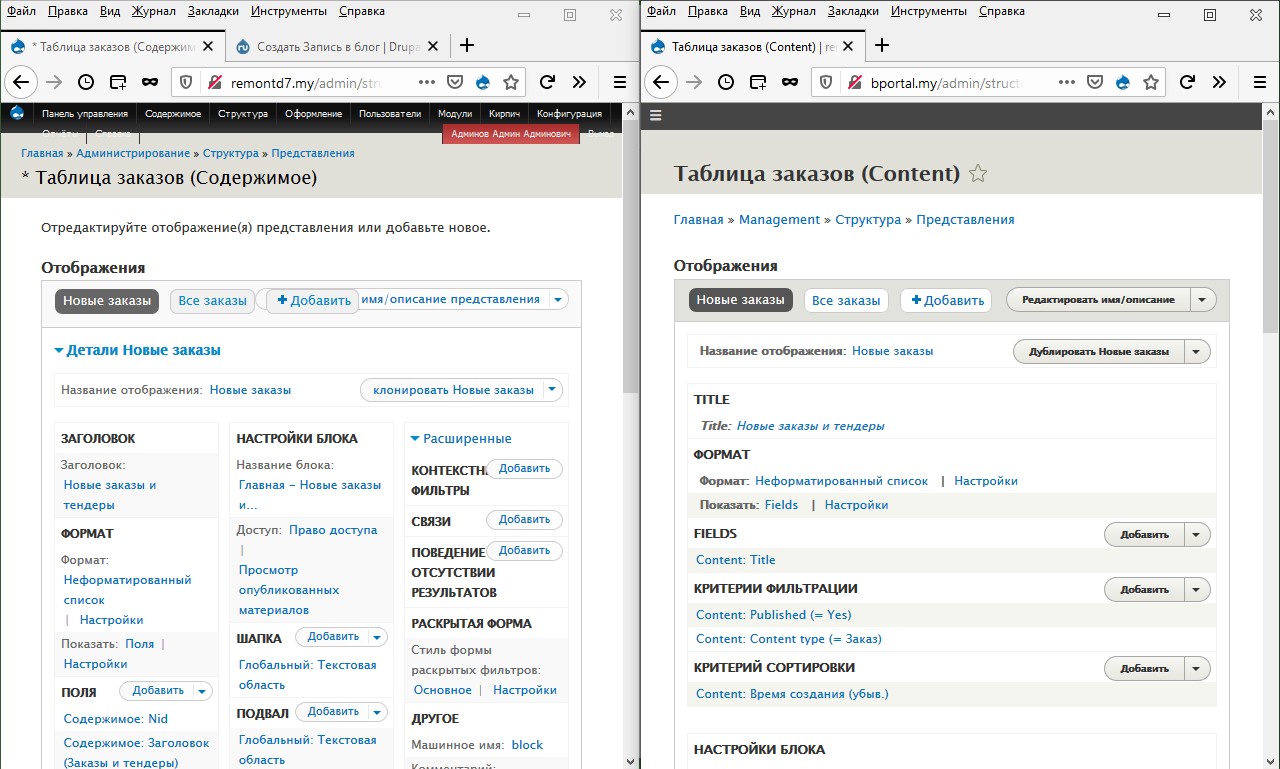Click Добавить button in the СВЯЗИ section
Image resolution: width=1280 pixels, height=769 pixels.
(524, 520)
